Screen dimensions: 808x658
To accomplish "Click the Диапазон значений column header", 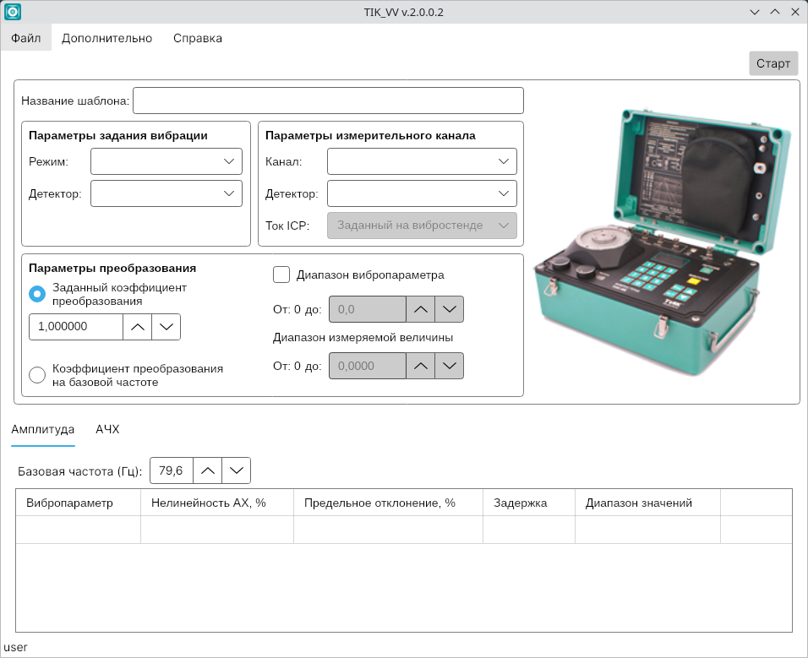I will pyautogui.click(x=648, y=503).
